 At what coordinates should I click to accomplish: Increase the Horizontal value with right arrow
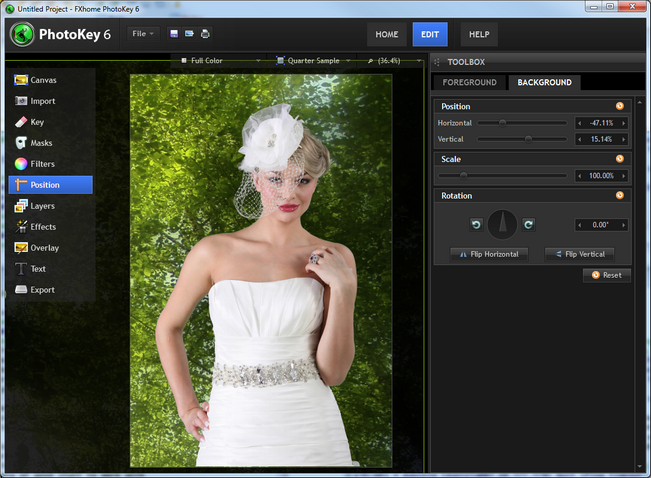pos(623,123)
